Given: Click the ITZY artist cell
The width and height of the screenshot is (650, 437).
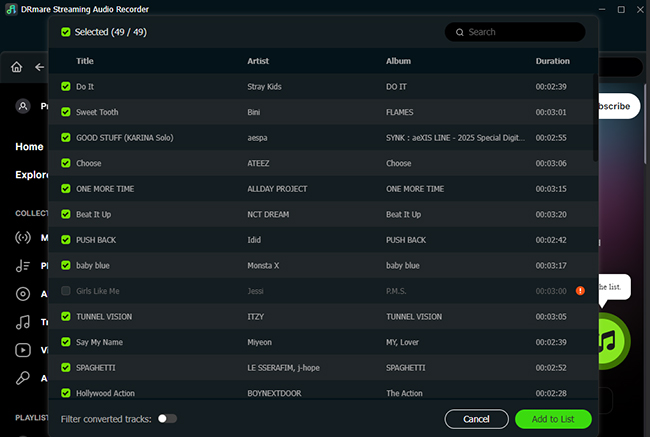Looking at the screenshot, I should click(255, 317).
